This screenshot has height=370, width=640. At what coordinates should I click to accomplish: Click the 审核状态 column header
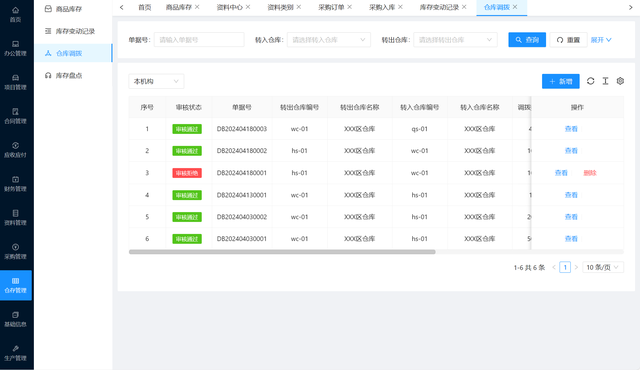point(189,107)
